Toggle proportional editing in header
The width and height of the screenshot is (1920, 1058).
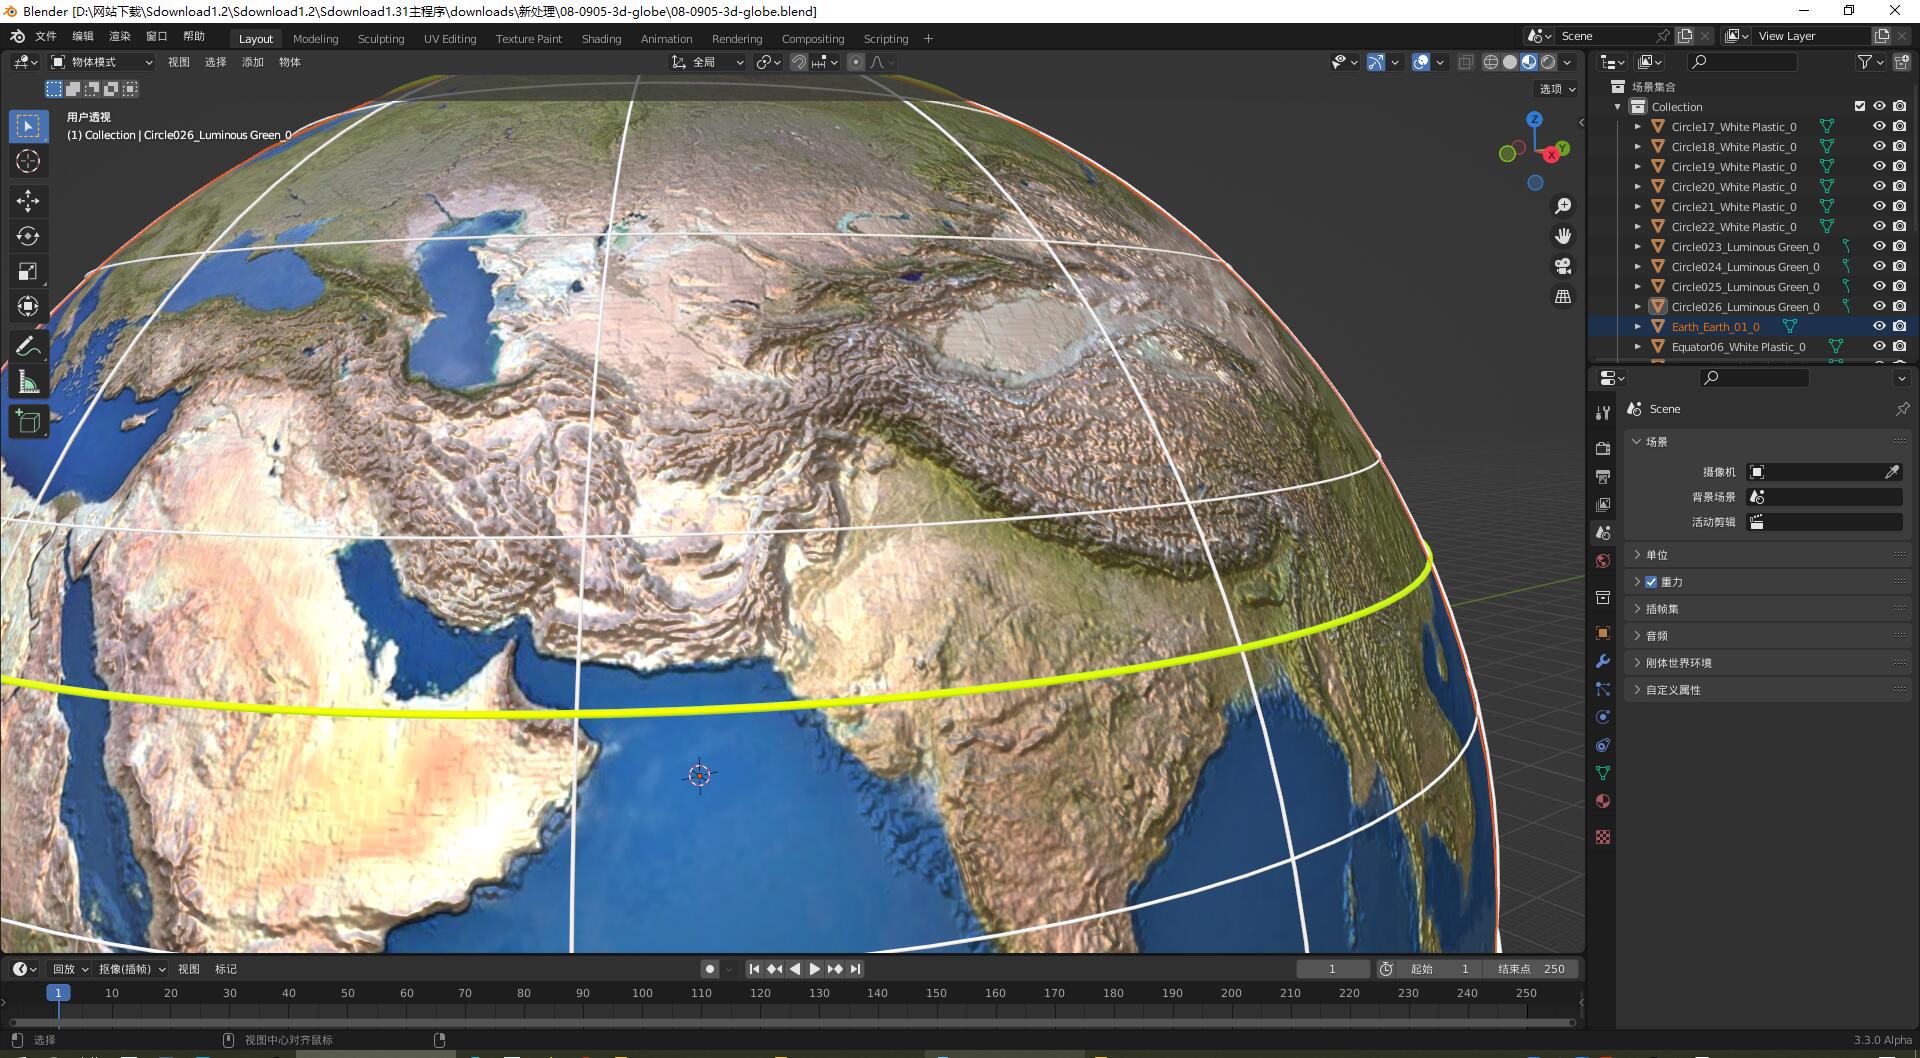(855, 62)
